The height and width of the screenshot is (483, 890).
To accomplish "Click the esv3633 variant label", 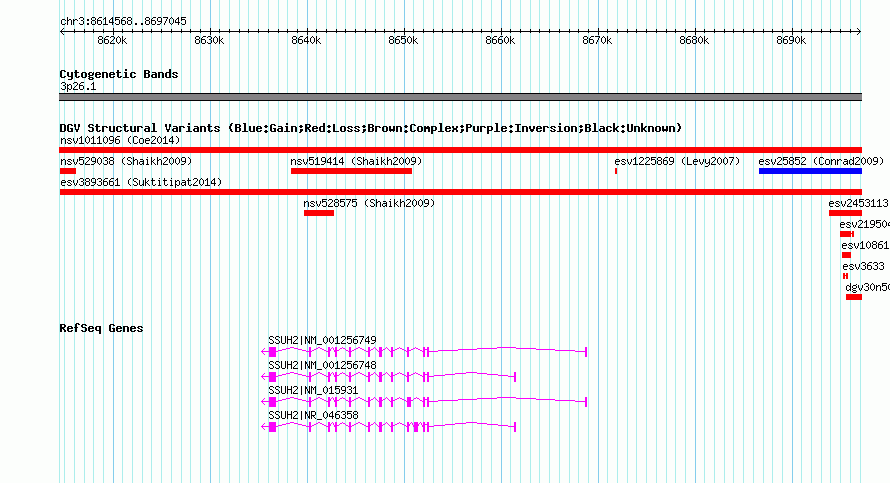I will click(x=863, y=266).
